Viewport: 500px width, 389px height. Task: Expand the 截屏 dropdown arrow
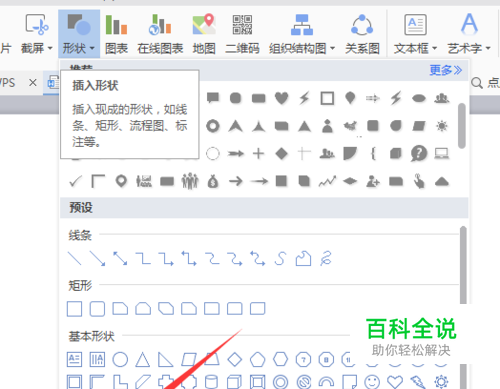tap(50, 48)
